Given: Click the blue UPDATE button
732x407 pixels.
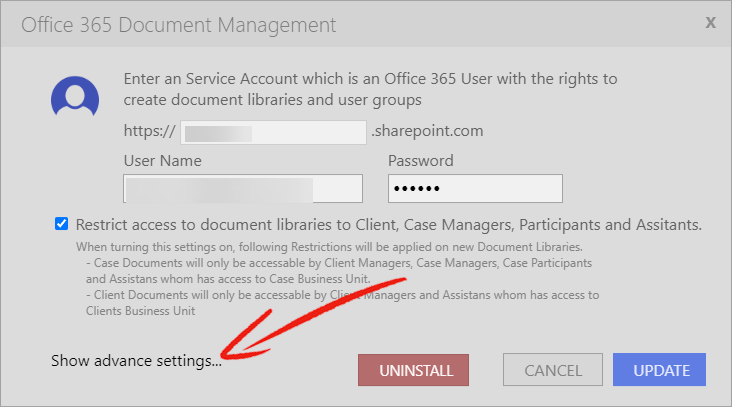Looking at the screenshot, I should [659, 370].
